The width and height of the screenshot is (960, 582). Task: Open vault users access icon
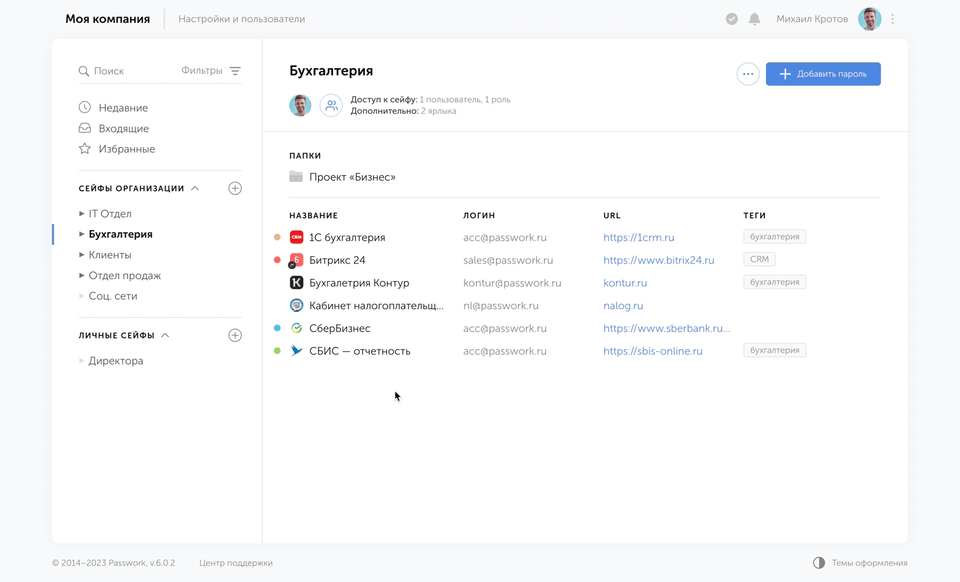331,105
